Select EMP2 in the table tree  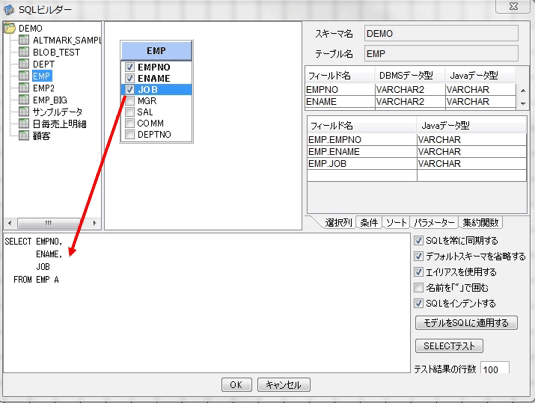click(x=43, y=88)
